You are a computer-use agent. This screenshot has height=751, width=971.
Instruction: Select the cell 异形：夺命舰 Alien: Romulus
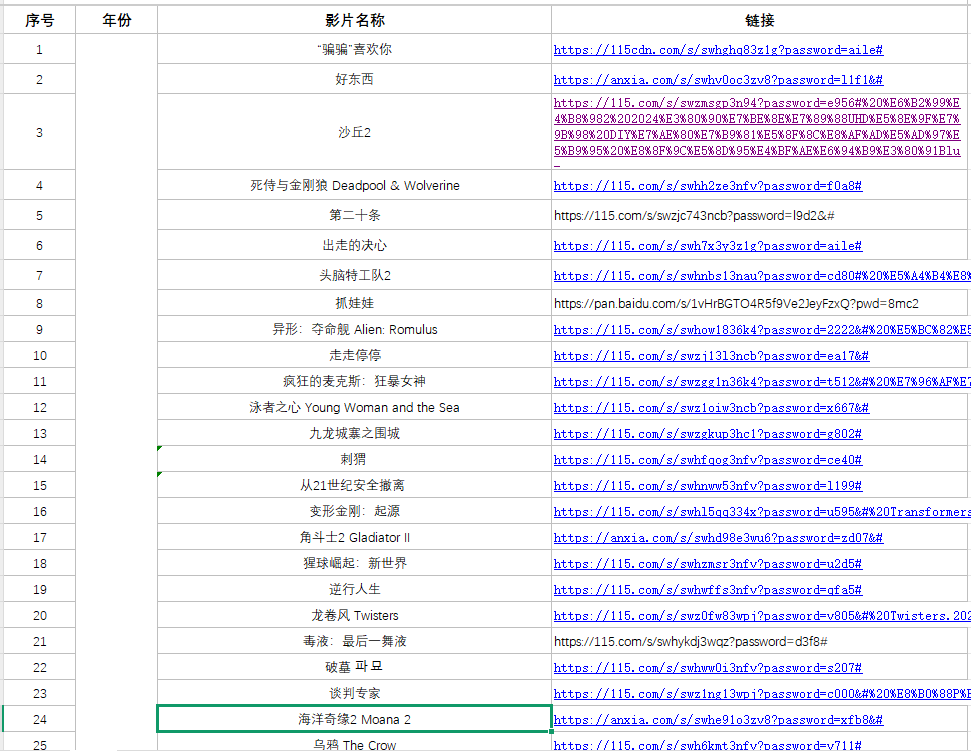354,329
